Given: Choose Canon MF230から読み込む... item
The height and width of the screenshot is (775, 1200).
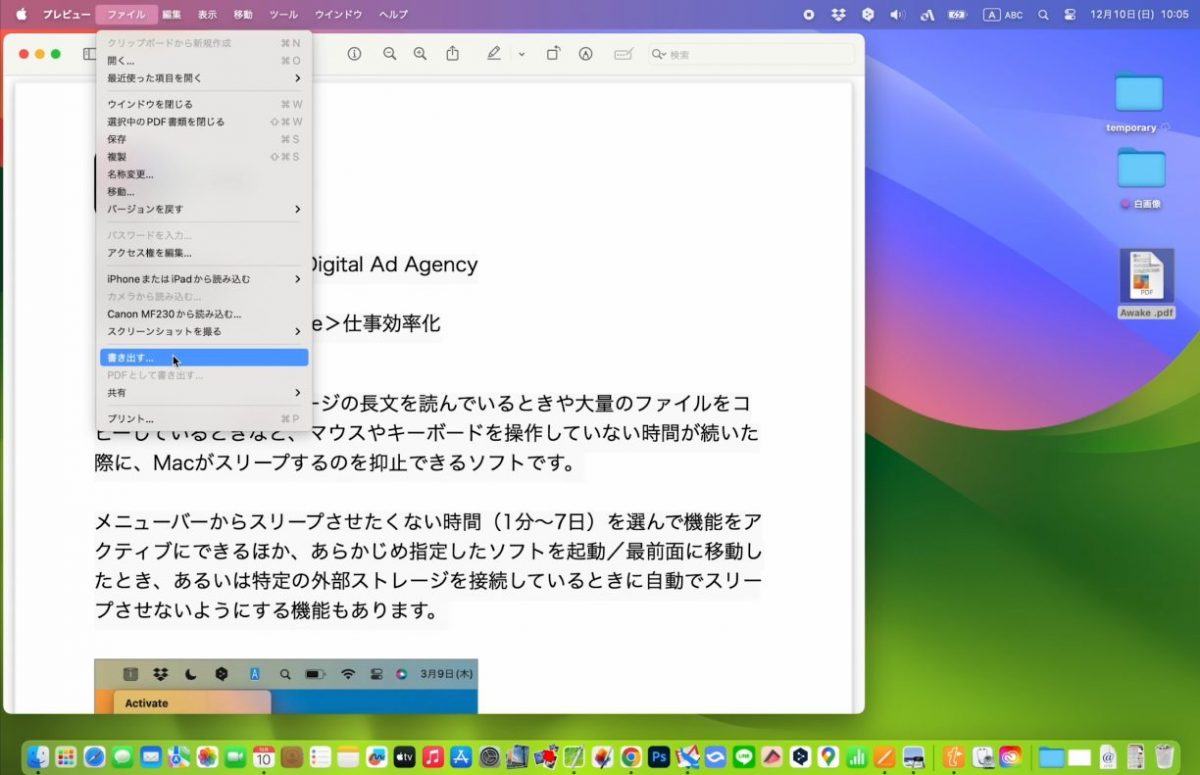Looking at the screenshot, I should click(x=204, y=314).
